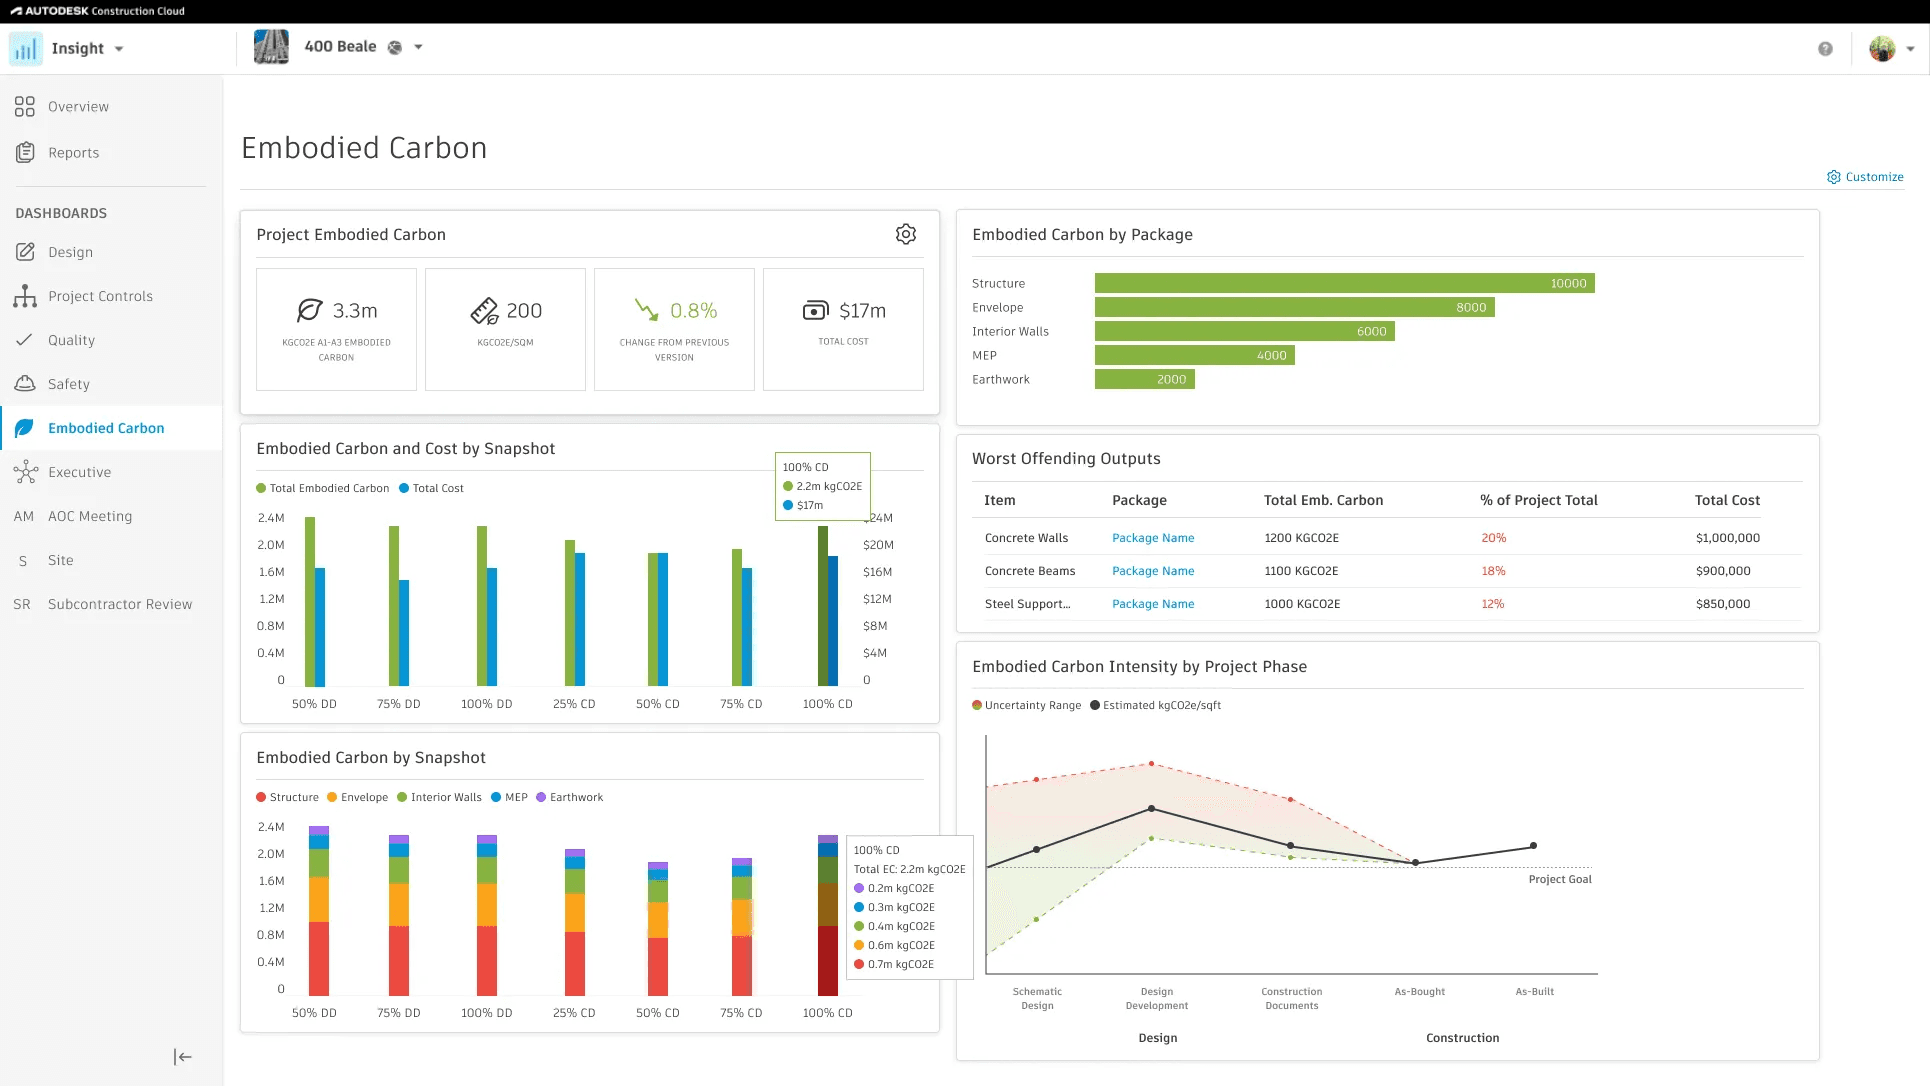Click the Overview grid icon
The width and height of the screenshot is (1930, 1086).
coord(25,107)
